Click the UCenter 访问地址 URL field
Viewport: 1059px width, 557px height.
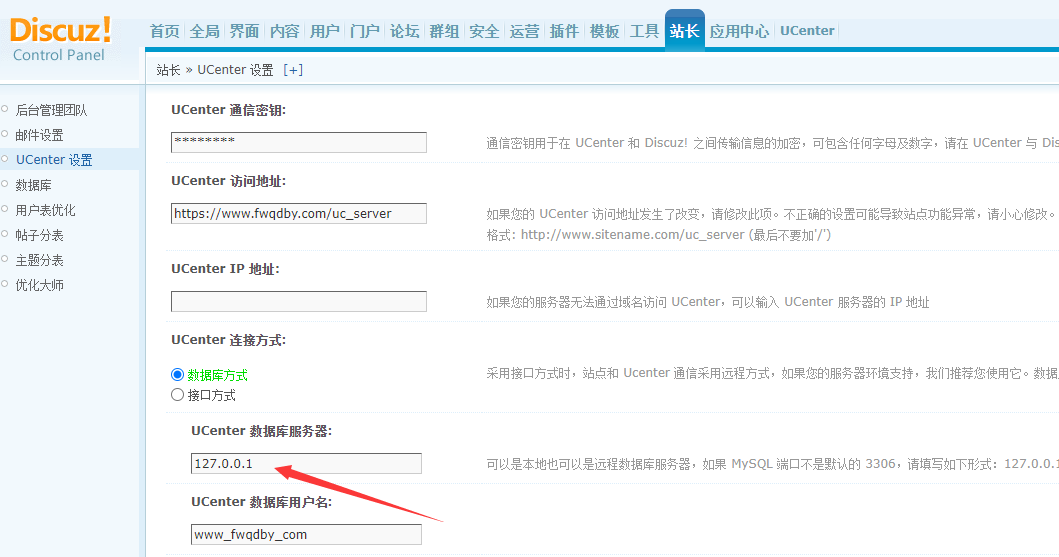[299, 213]
